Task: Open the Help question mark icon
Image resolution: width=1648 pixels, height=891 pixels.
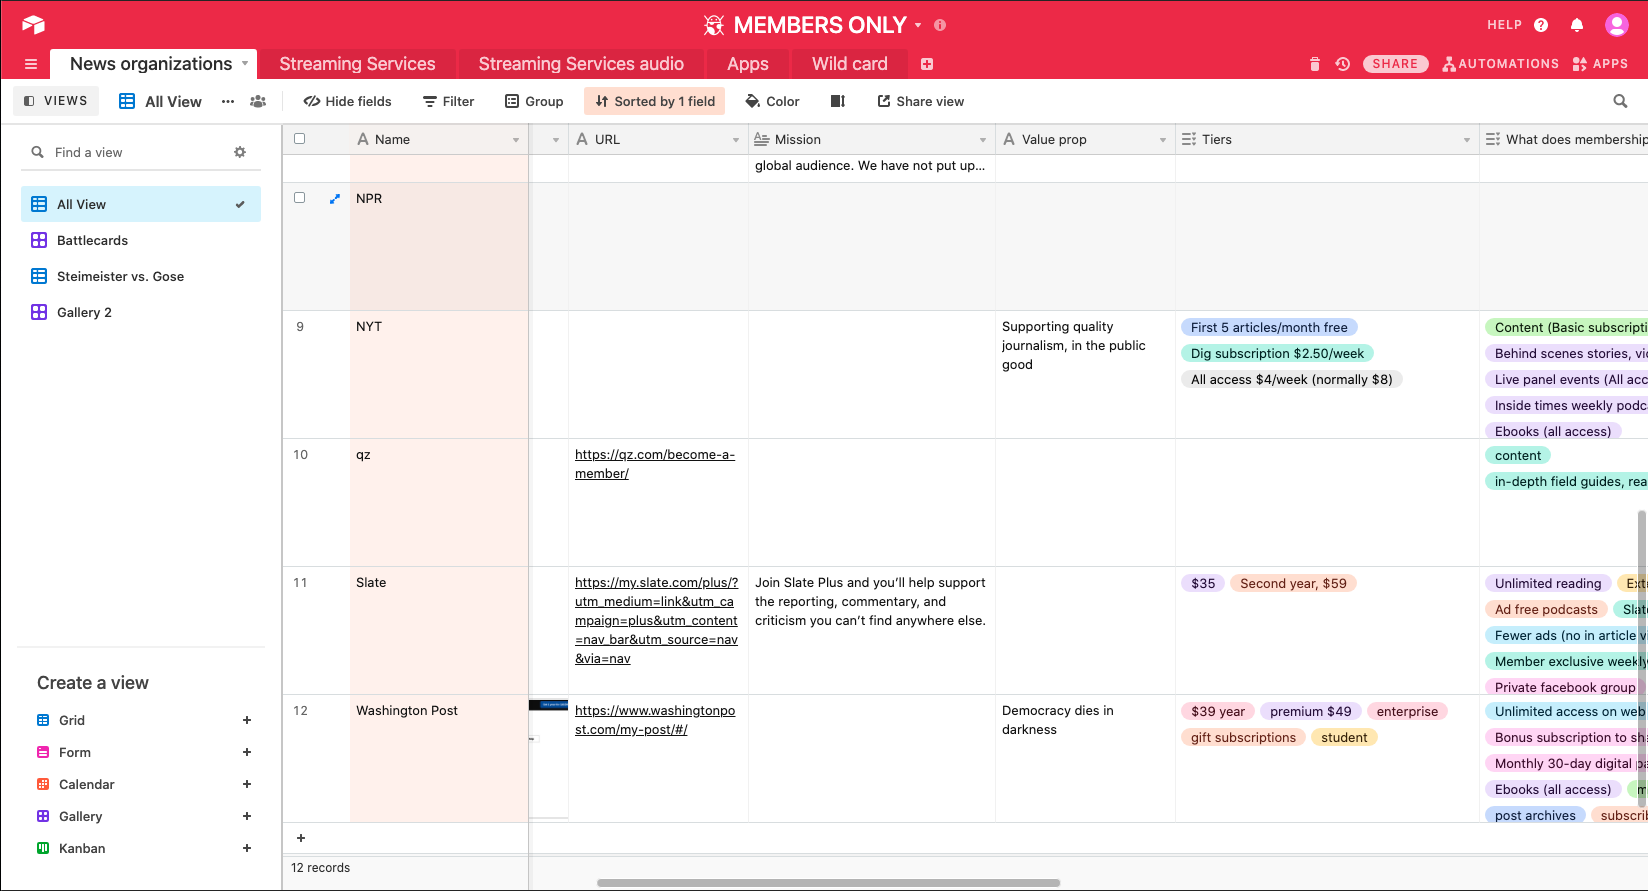Action: pyautogui.click(x=1541, y=25)
